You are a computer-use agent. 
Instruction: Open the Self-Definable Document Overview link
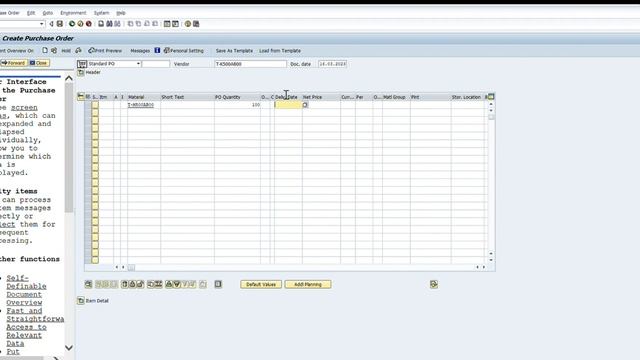[26, 290]
